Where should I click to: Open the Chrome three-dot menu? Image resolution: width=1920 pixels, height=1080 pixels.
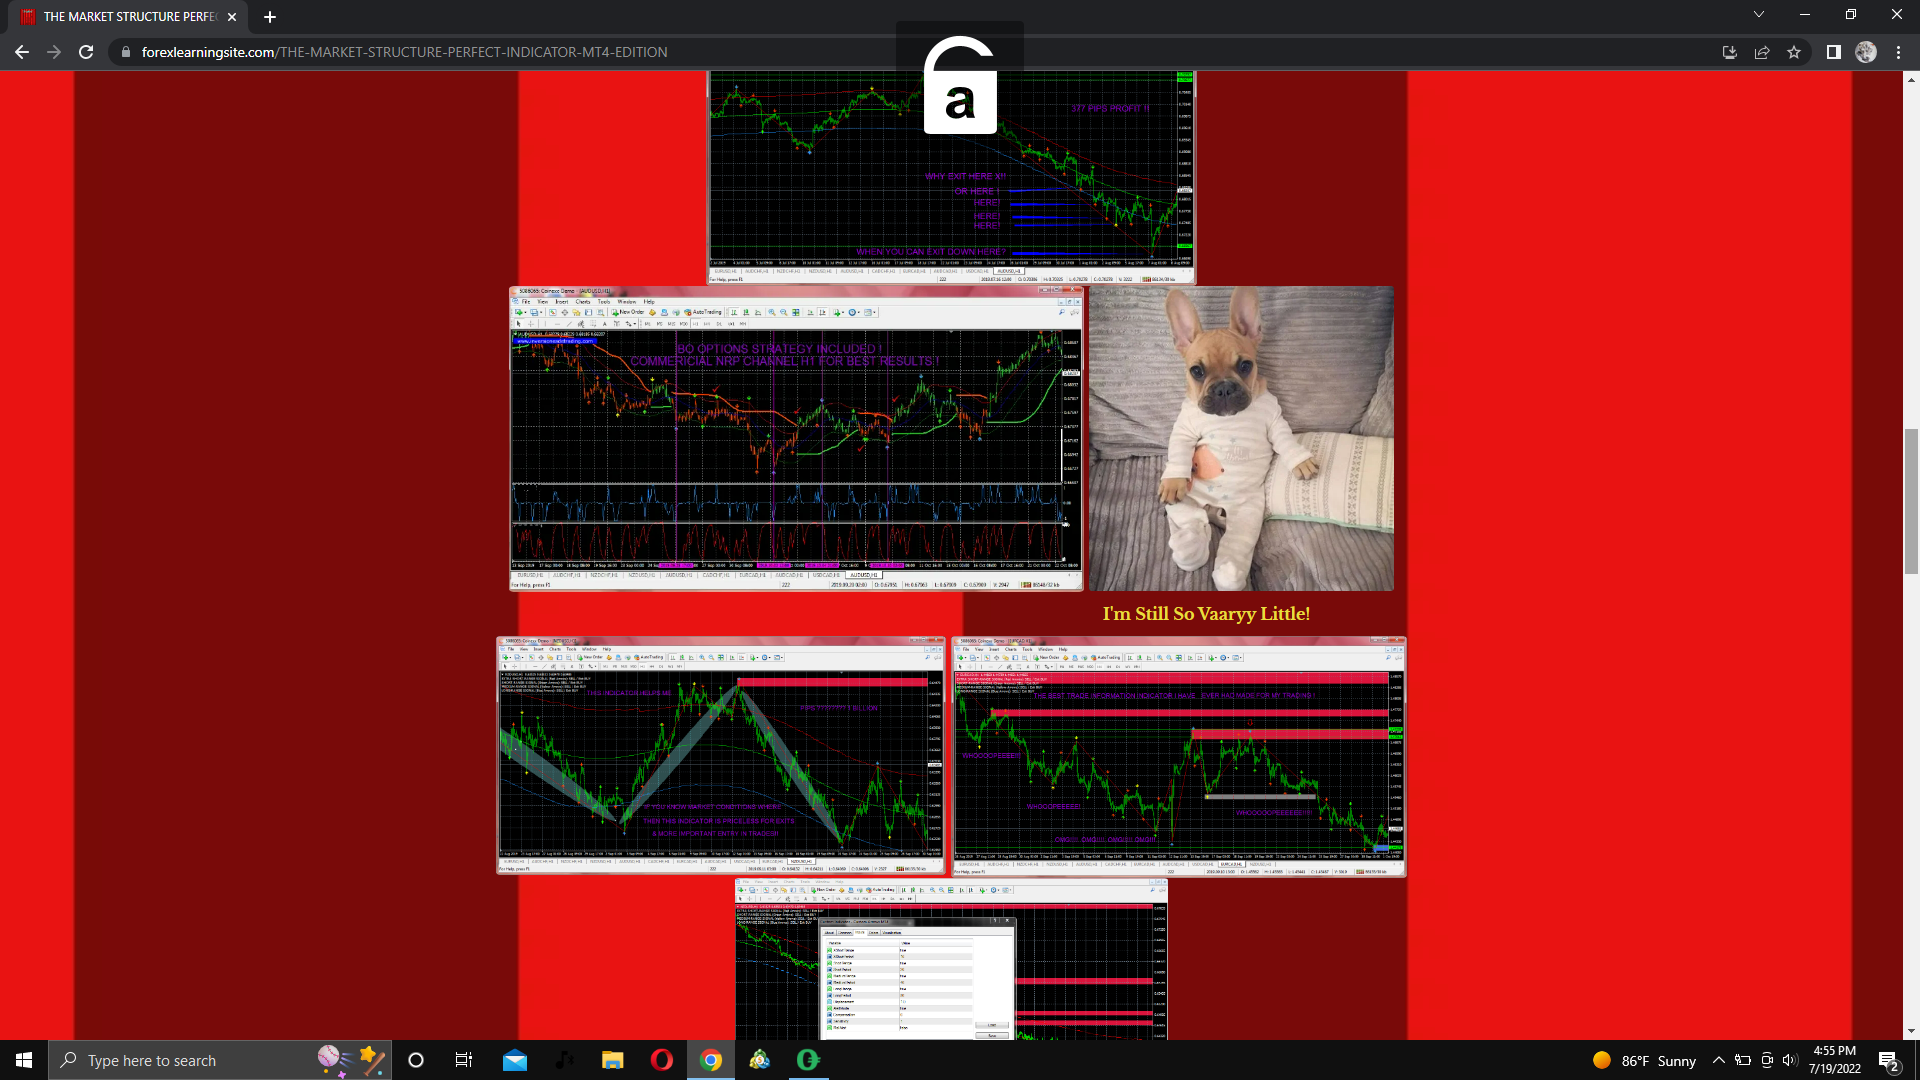click(x=1898, y=52)
